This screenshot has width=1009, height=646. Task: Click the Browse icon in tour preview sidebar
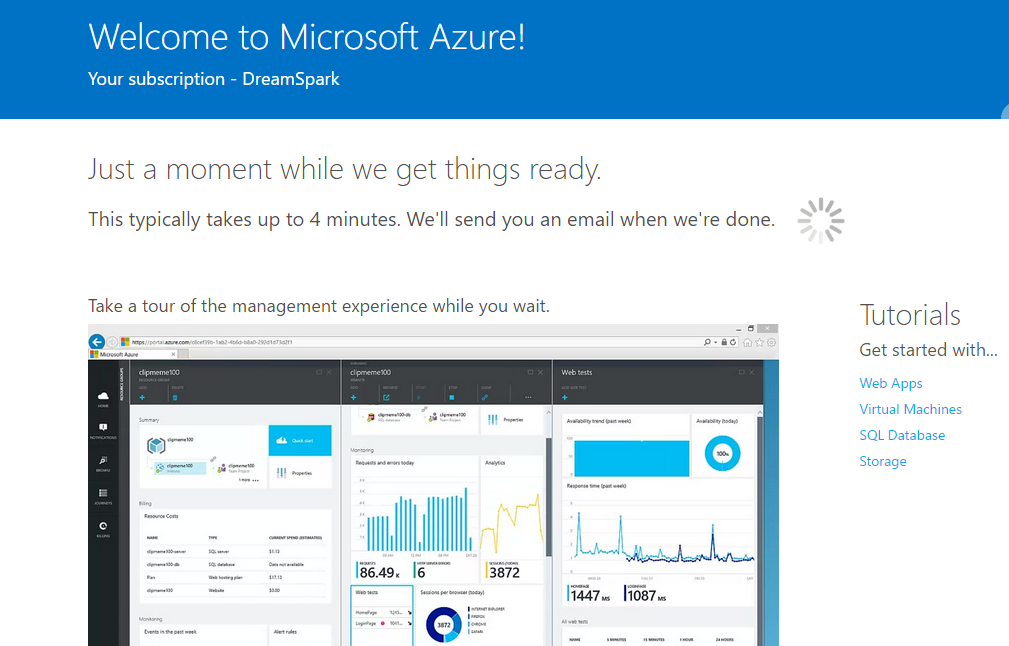[103, 461]
